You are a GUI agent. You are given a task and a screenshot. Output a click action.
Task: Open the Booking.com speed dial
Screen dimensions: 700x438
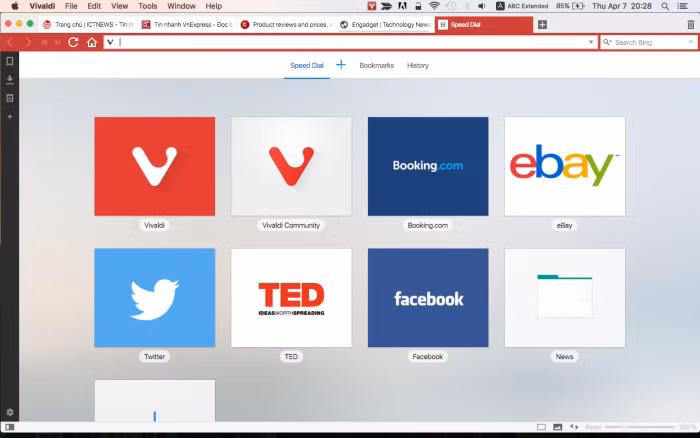(428, 166)
